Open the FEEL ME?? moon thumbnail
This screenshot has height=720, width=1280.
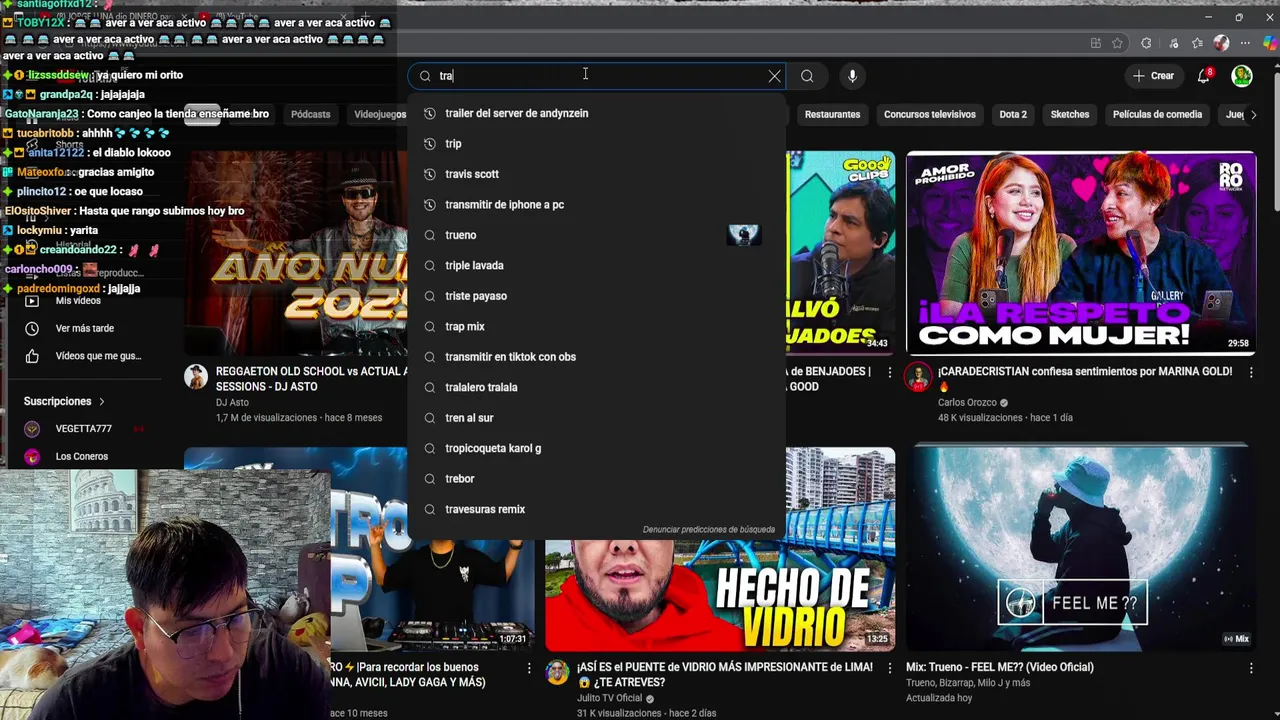point(1081,549)
